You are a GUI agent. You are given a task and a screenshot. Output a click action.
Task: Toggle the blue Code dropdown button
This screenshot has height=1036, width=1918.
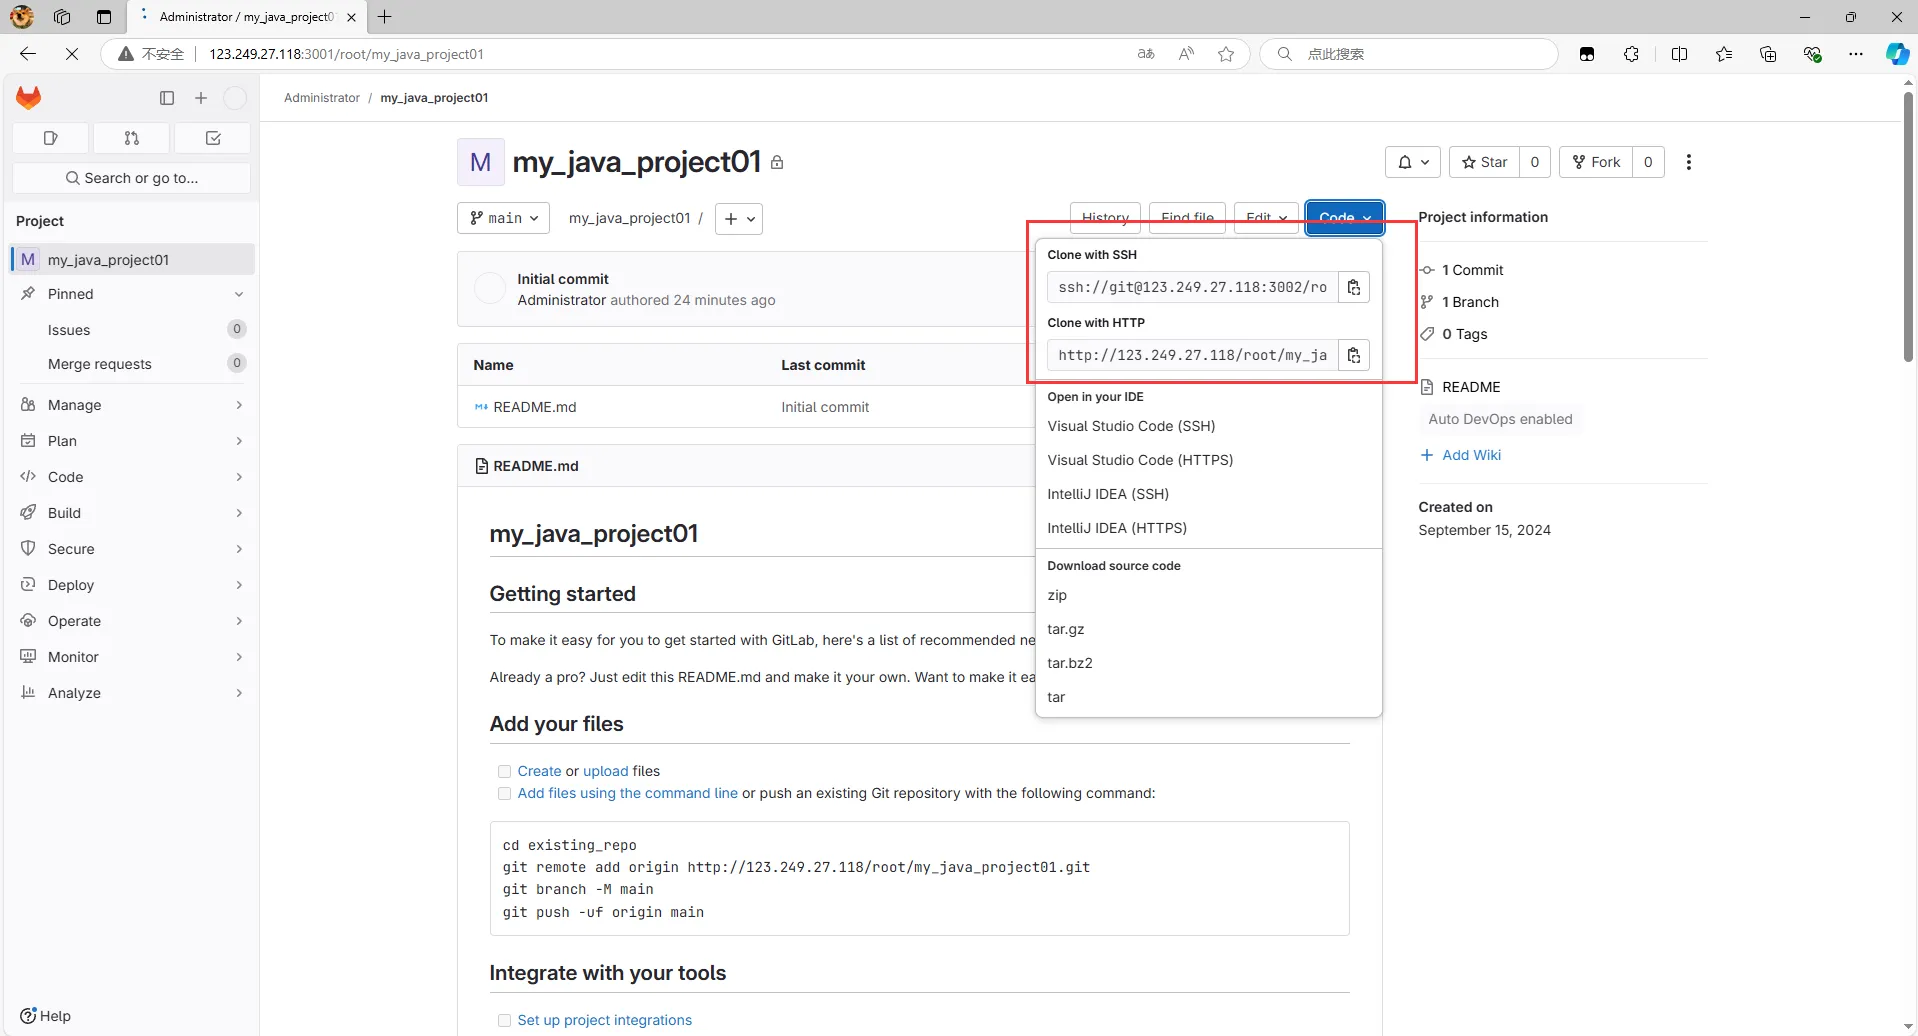(1345, 217)
